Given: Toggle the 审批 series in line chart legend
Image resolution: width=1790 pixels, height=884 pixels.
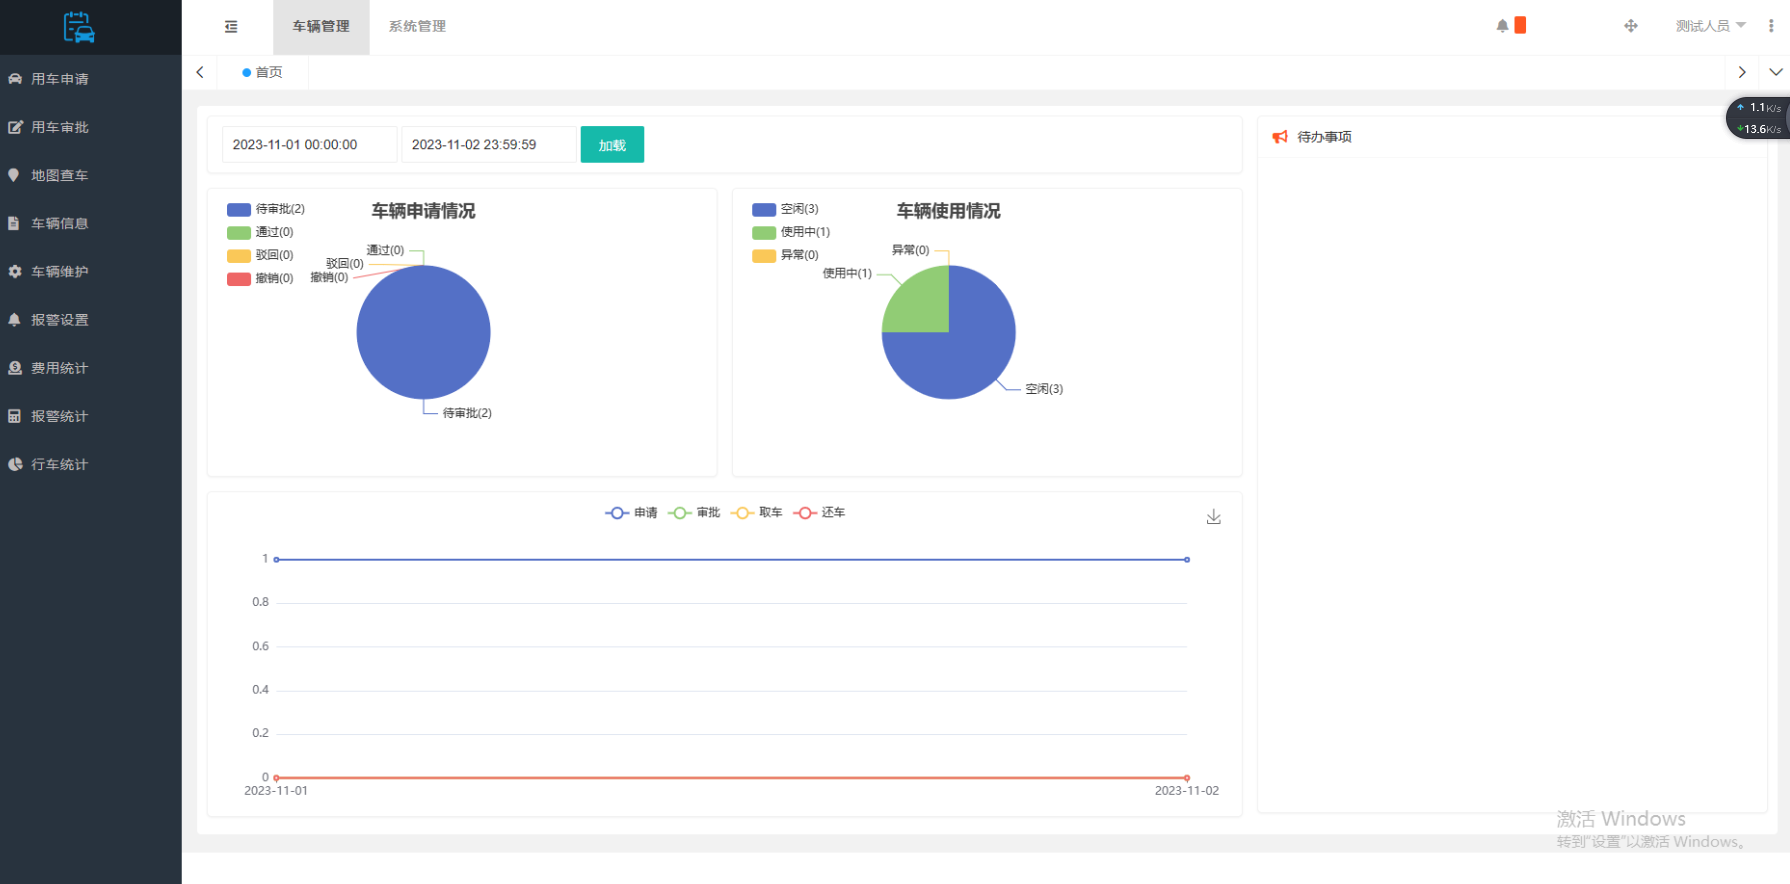Looking at the screenshot, I should [x=694, y=513].
